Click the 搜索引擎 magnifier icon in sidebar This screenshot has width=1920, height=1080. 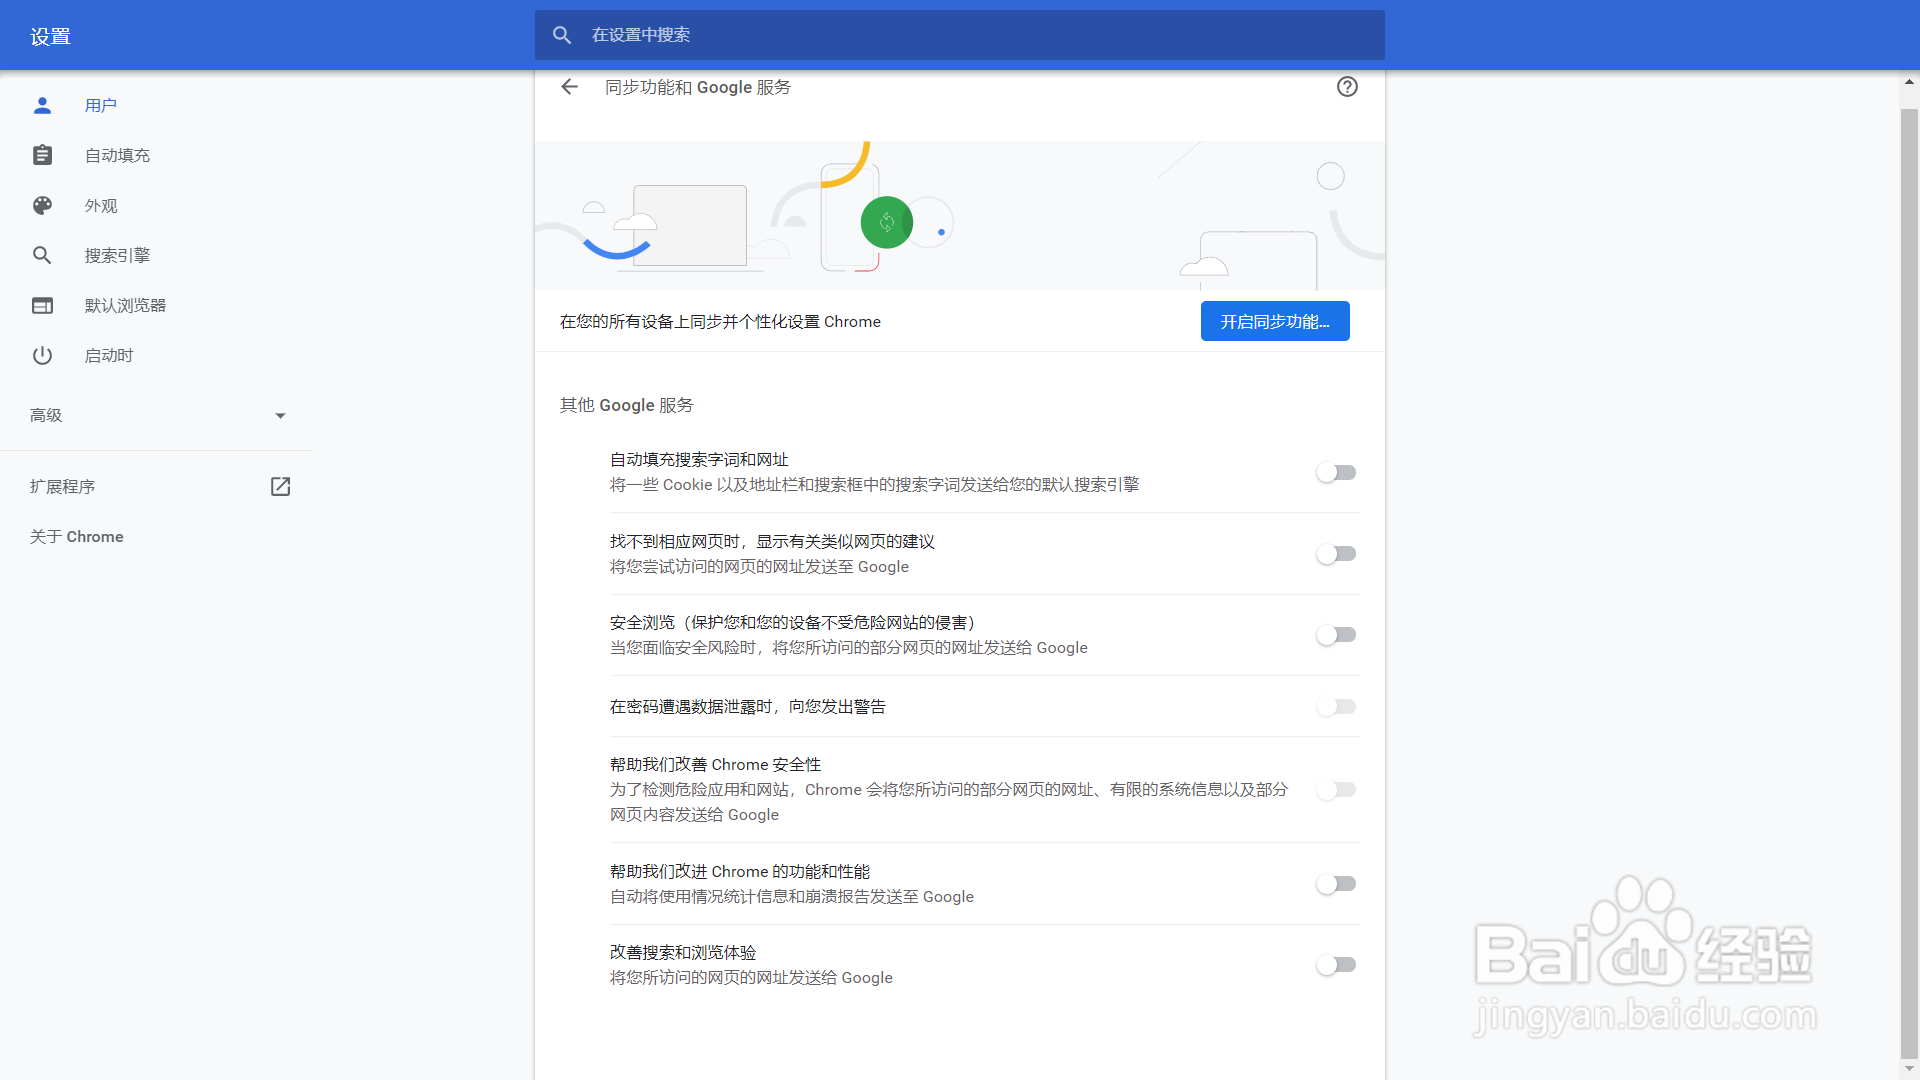[42, 255]
